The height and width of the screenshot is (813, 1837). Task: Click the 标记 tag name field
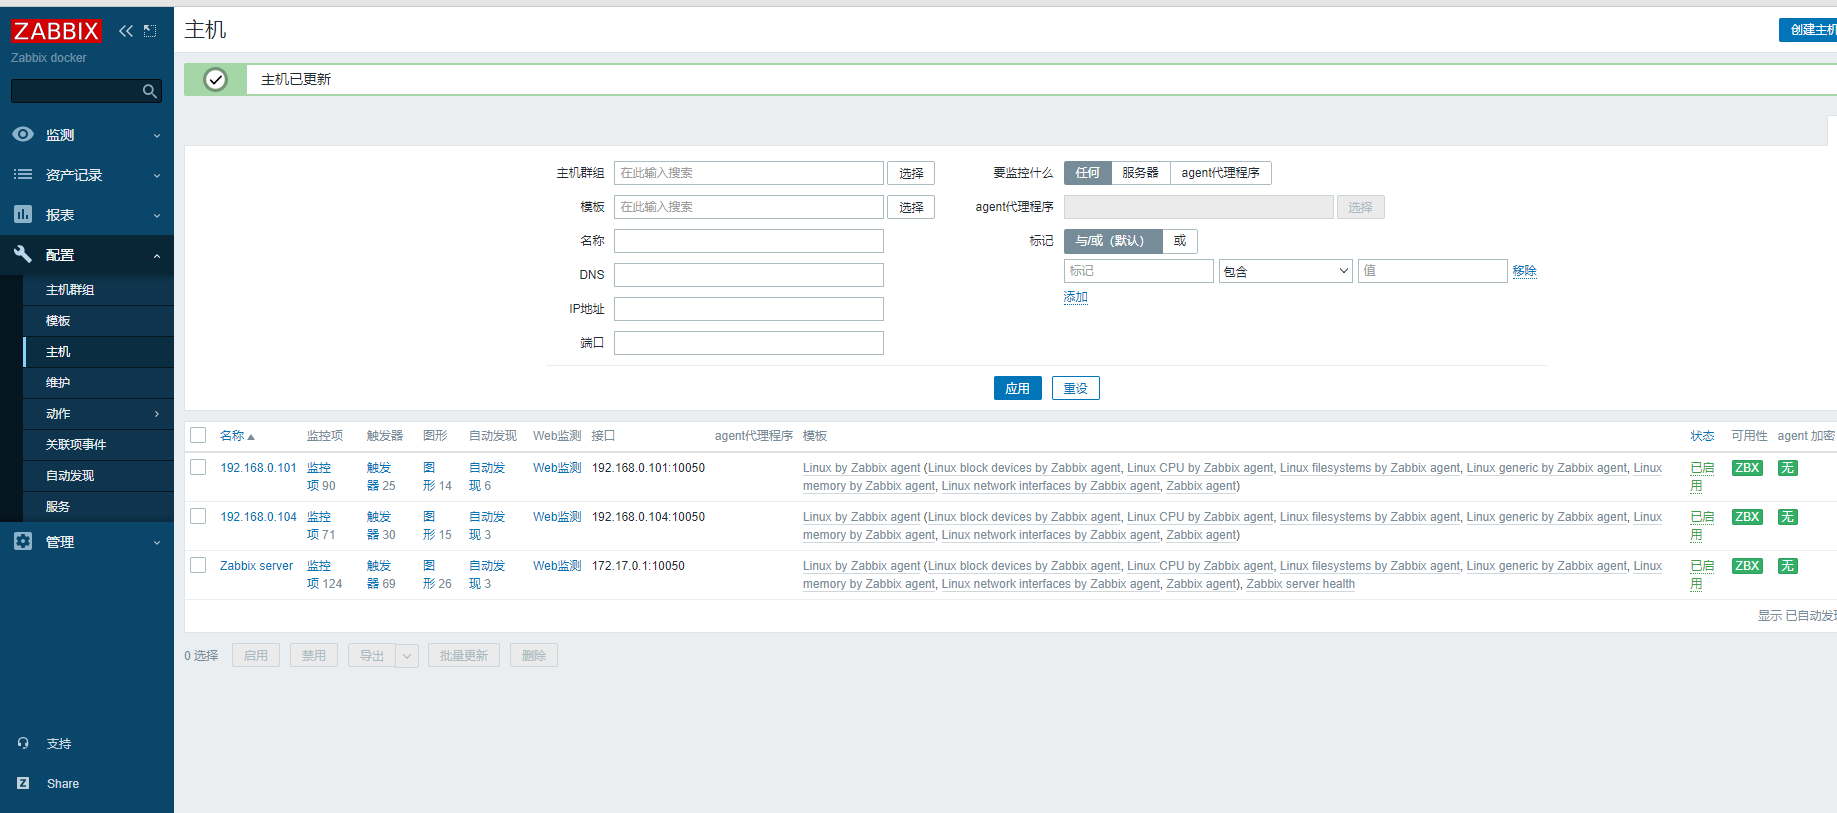1139,271
